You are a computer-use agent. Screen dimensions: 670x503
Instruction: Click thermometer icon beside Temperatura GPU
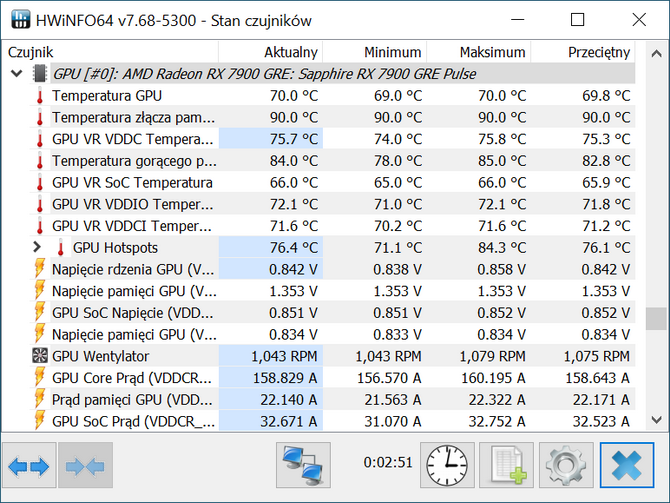[x=40, y=96]
